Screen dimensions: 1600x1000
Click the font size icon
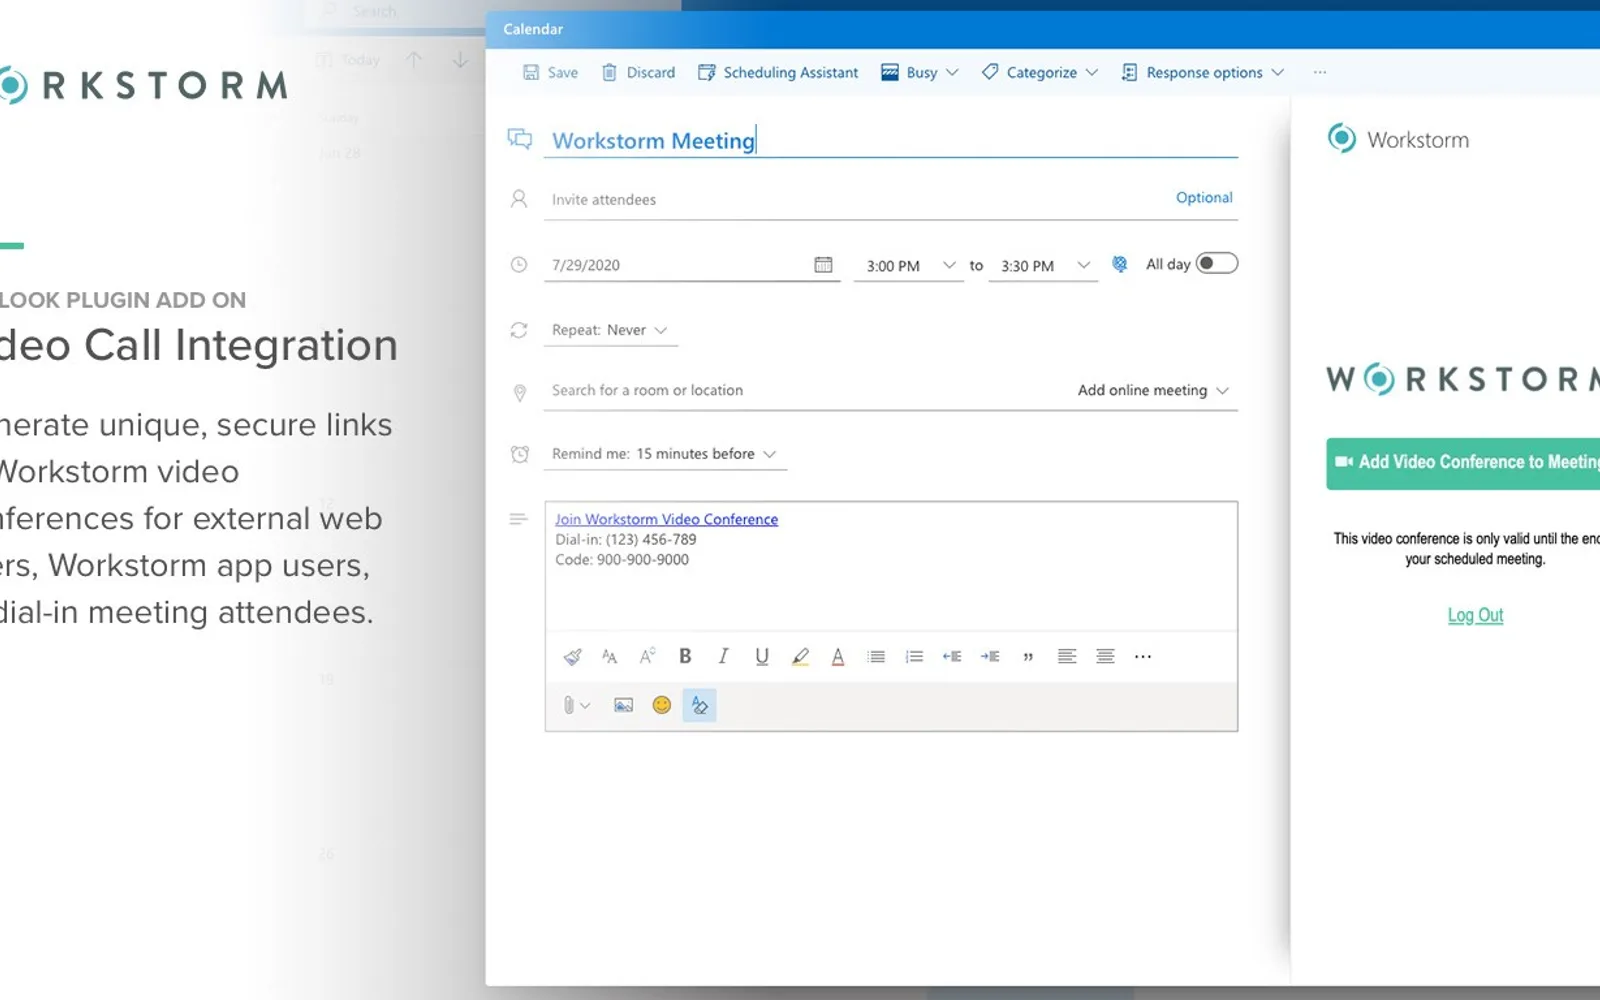[609, 657]
